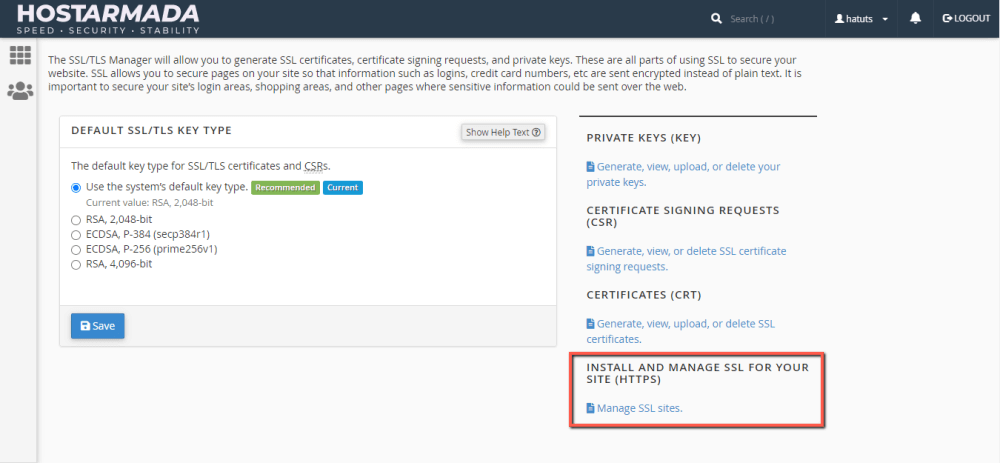Open the private keys management link
Image resolution: width=1000 pixels, height=463 pixels.
[683, 174]
